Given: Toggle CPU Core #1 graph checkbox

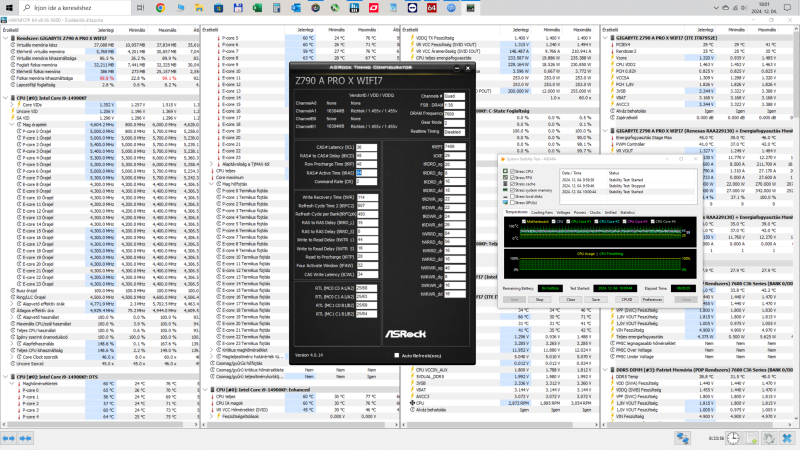Looking at the screenshot, I should point(567,221).
